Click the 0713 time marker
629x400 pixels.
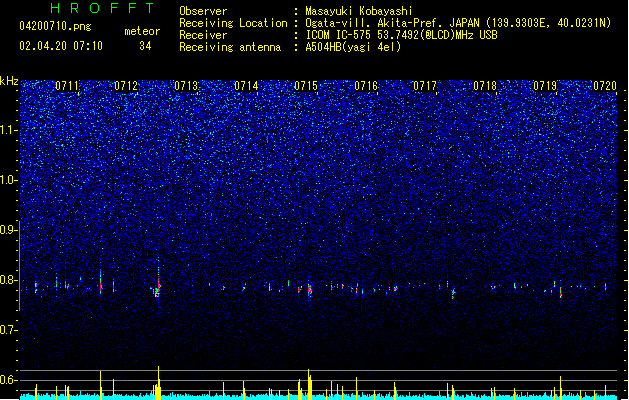(x=186, y=86)
